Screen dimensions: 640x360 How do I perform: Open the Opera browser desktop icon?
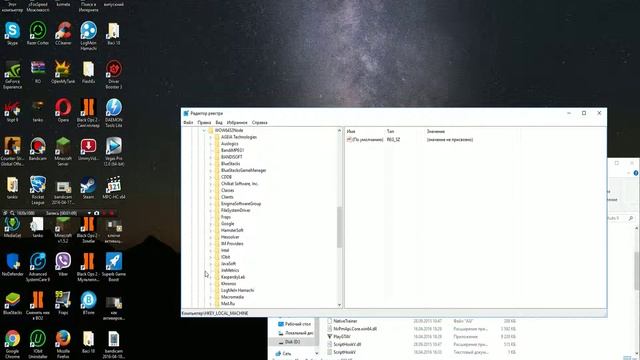tap(63, 111)
